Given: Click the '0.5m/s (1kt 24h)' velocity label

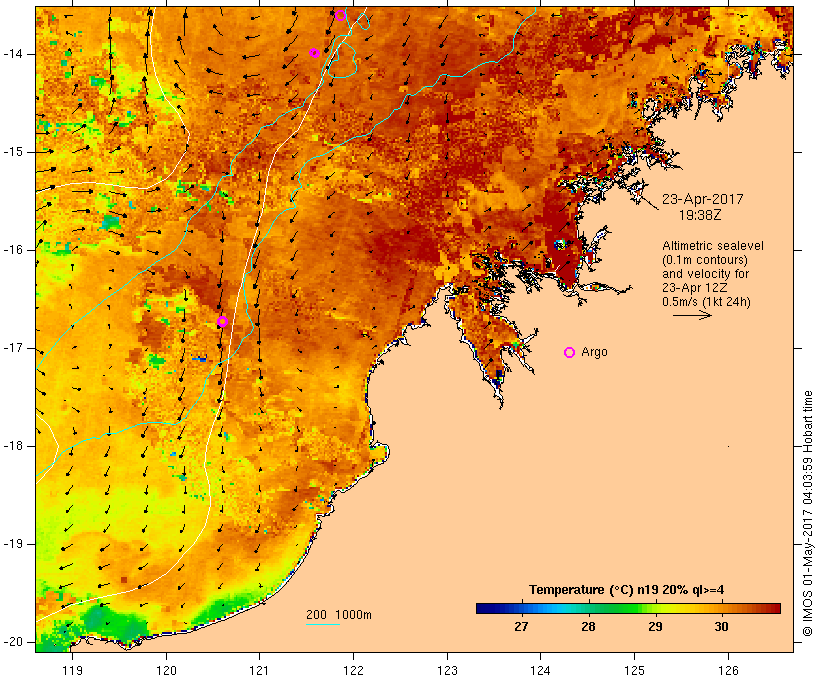Looking at the screenshot, I should [706, 302].
